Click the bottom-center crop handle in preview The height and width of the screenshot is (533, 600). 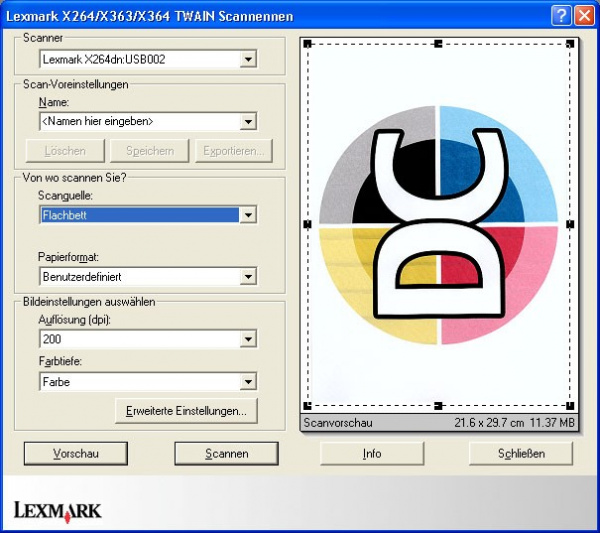tap(438, 405)
